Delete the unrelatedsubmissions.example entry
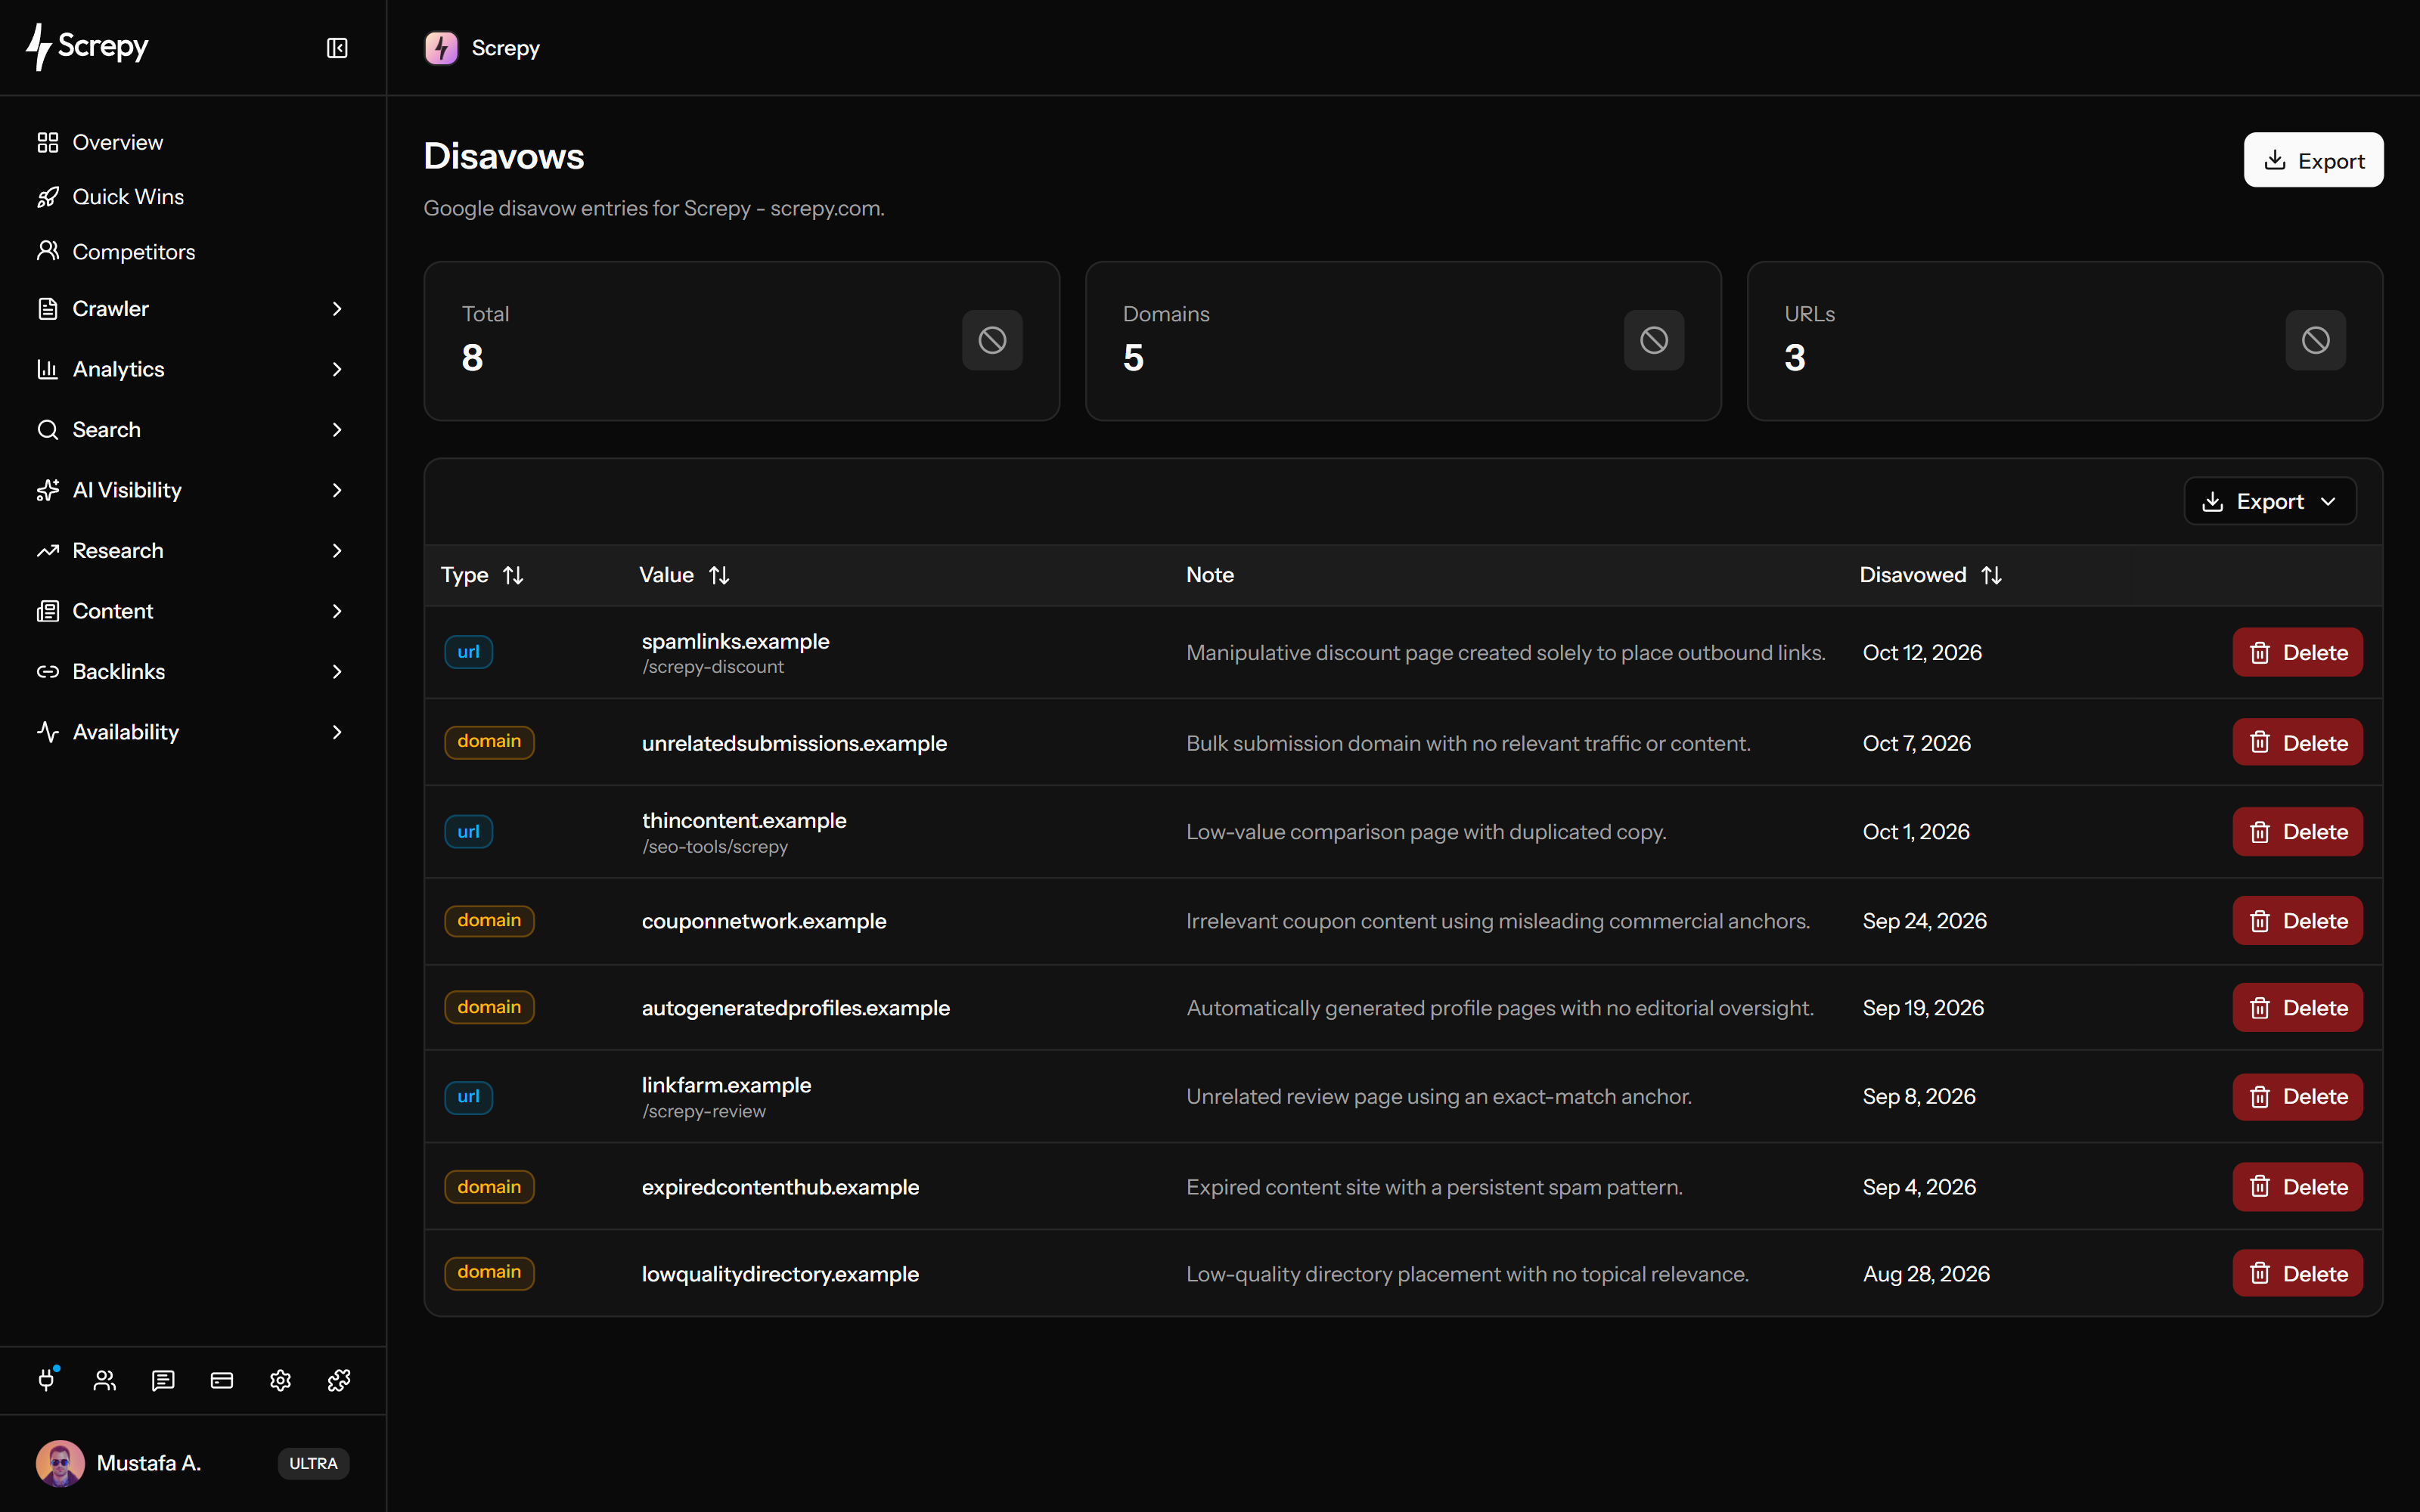The height and width of the screenshot is (1512, 2420). 2297,743
